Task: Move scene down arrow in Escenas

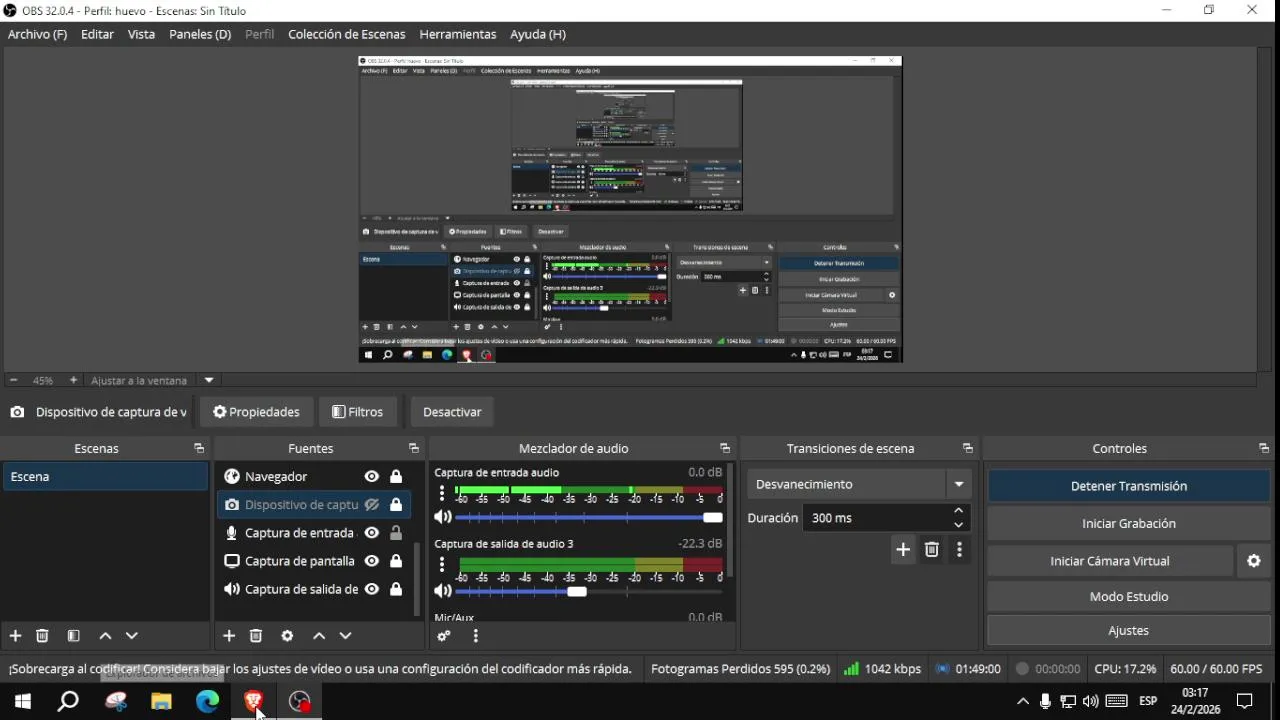Action: (131, 636)
